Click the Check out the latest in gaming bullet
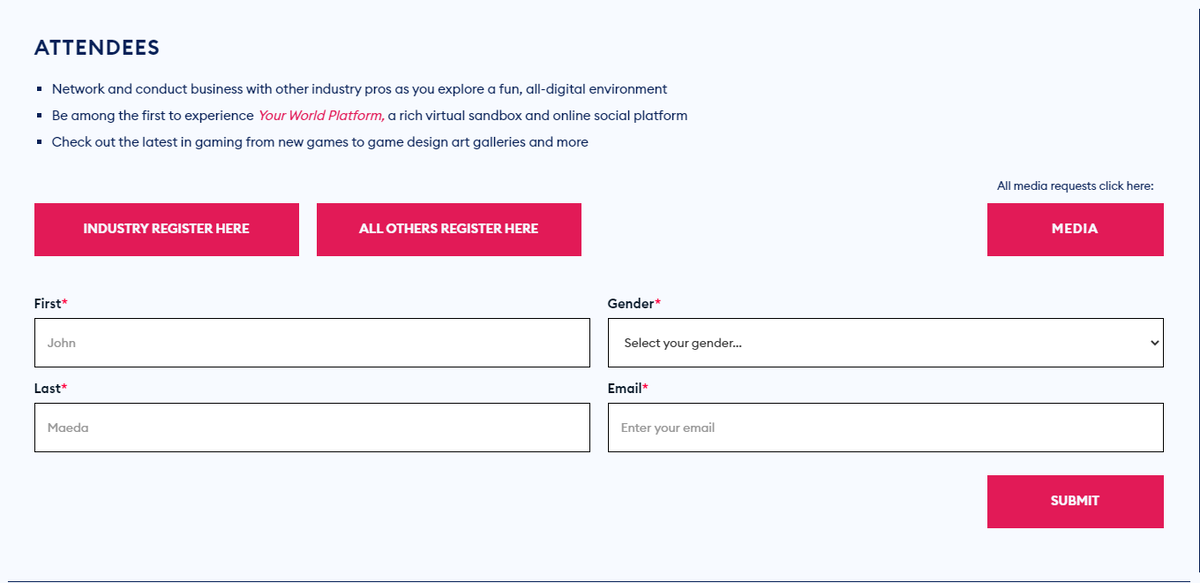Screen dimensions: 1200x583 [320, 142]
